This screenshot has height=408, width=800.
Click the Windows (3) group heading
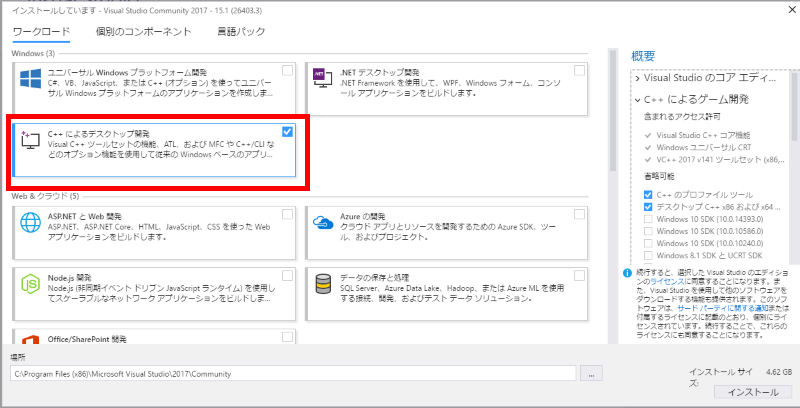pyautogui.click(x=33, y=53)
